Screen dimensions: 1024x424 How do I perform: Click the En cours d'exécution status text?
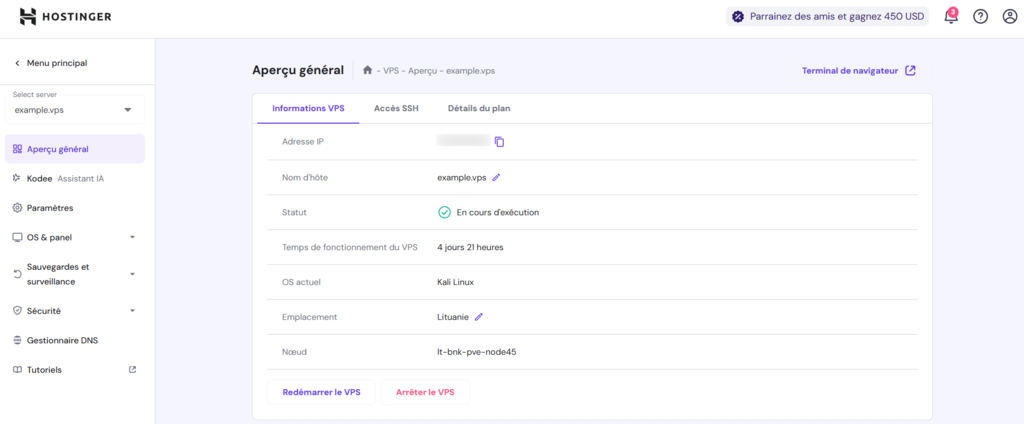click(498, 212)
